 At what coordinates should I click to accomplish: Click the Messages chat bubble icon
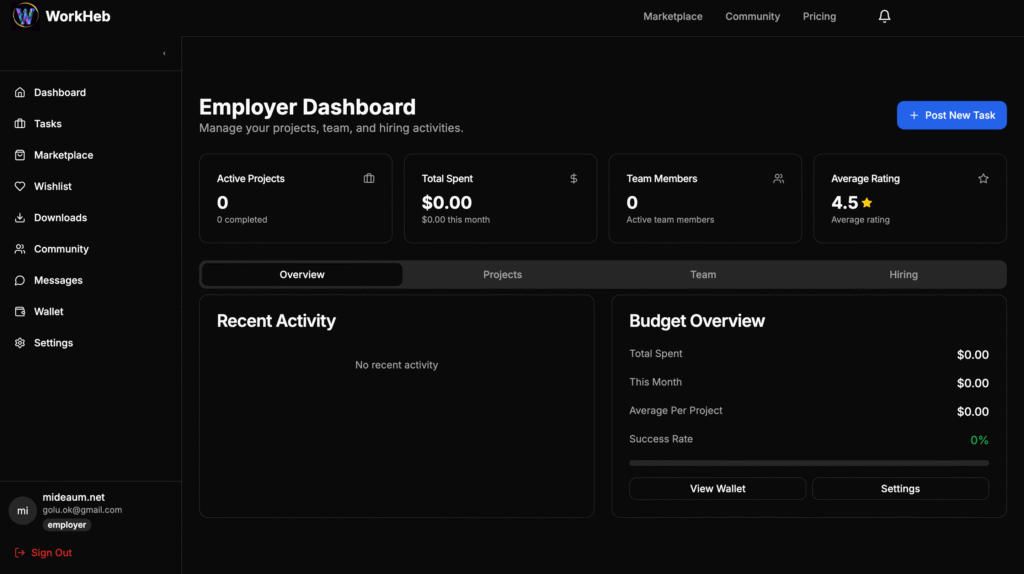click(x=20, y=281)
